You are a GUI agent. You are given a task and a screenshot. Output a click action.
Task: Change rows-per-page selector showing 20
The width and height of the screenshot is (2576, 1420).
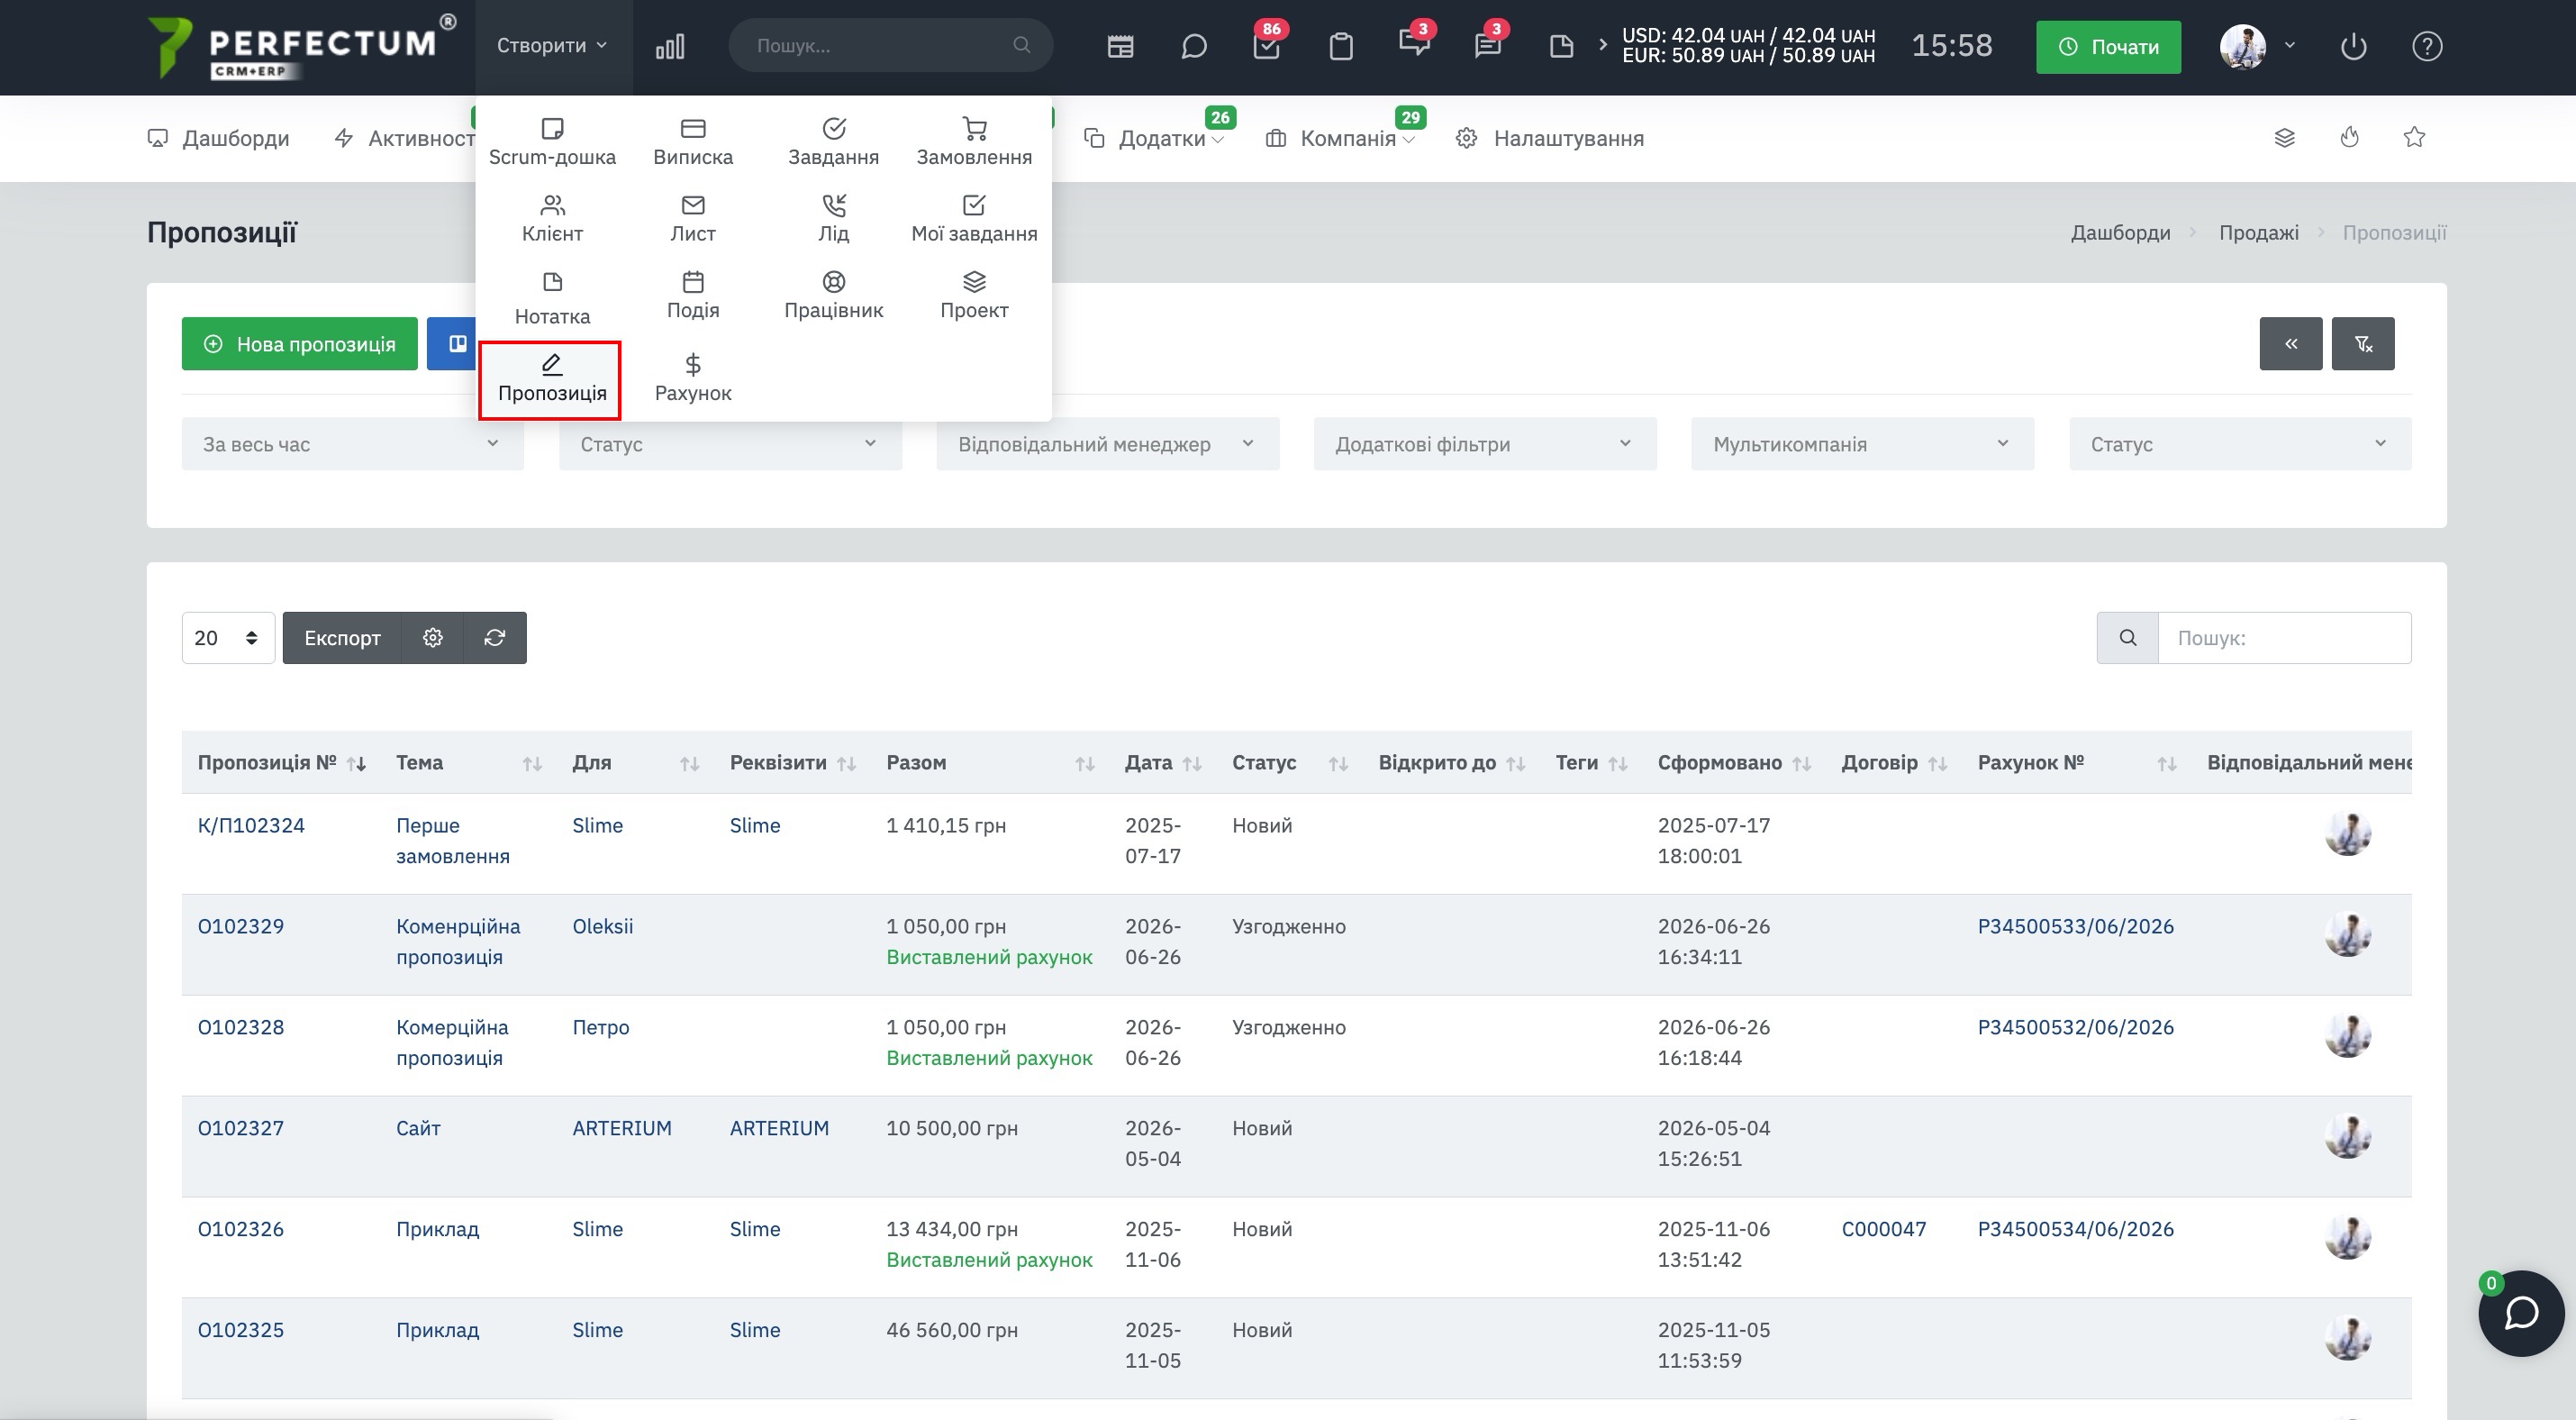tap(228, 638)
